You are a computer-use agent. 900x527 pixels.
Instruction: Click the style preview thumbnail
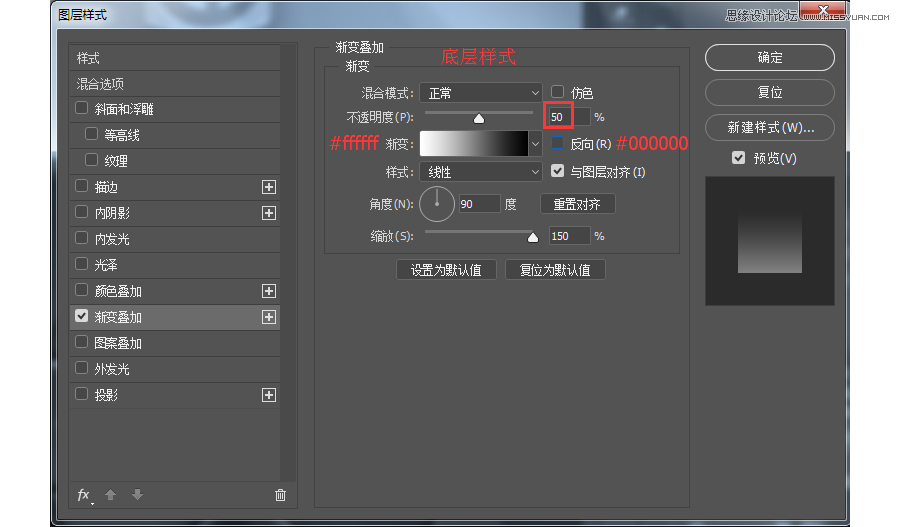pos(770,241)
